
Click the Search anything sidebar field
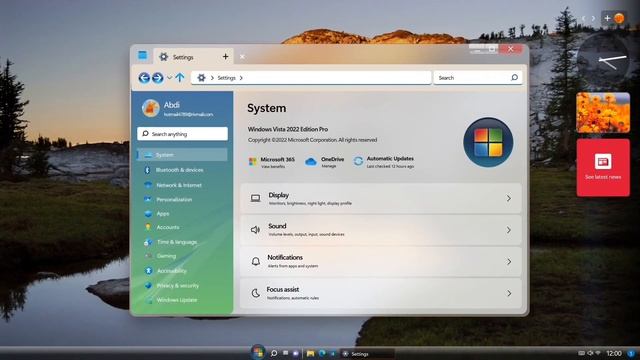182,134
